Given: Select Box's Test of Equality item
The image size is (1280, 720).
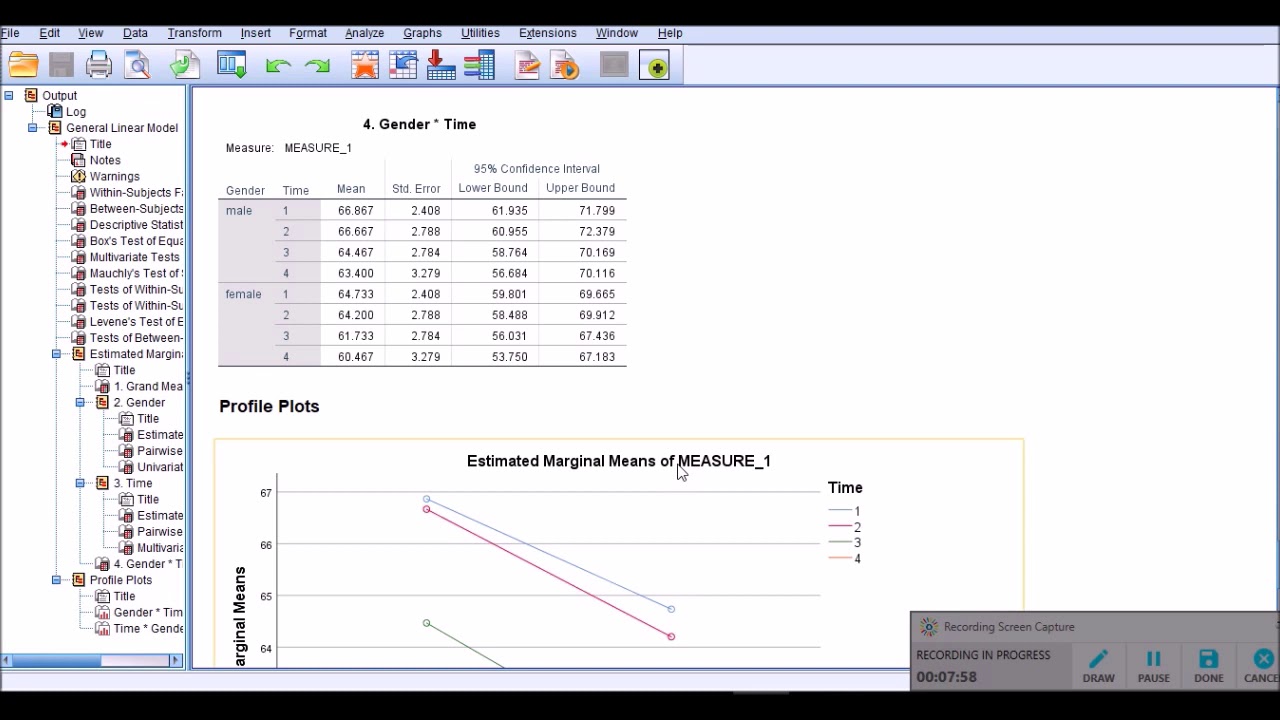Looking at the screenshot, I should (x=136, y=241).
